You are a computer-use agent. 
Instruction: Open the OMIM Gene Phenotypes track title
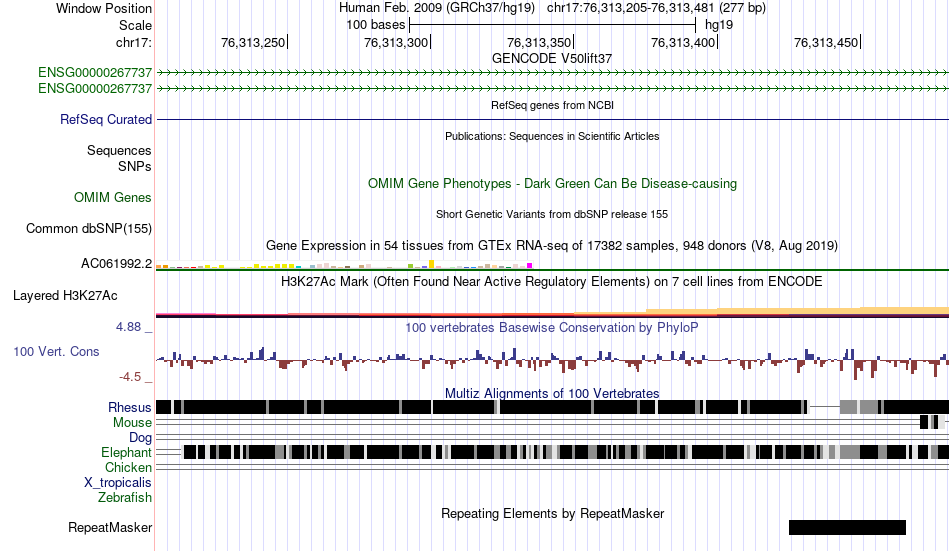(552, 184)
